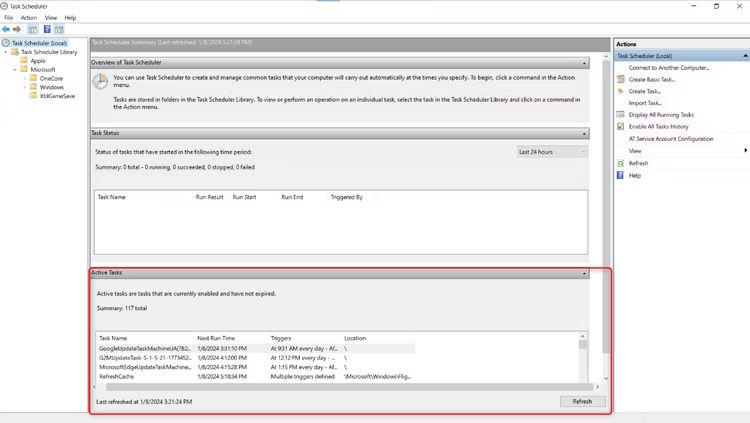750x423 pixels.
Task: Click the green Refresh icon in Actions
Action: tap(621, 163)
